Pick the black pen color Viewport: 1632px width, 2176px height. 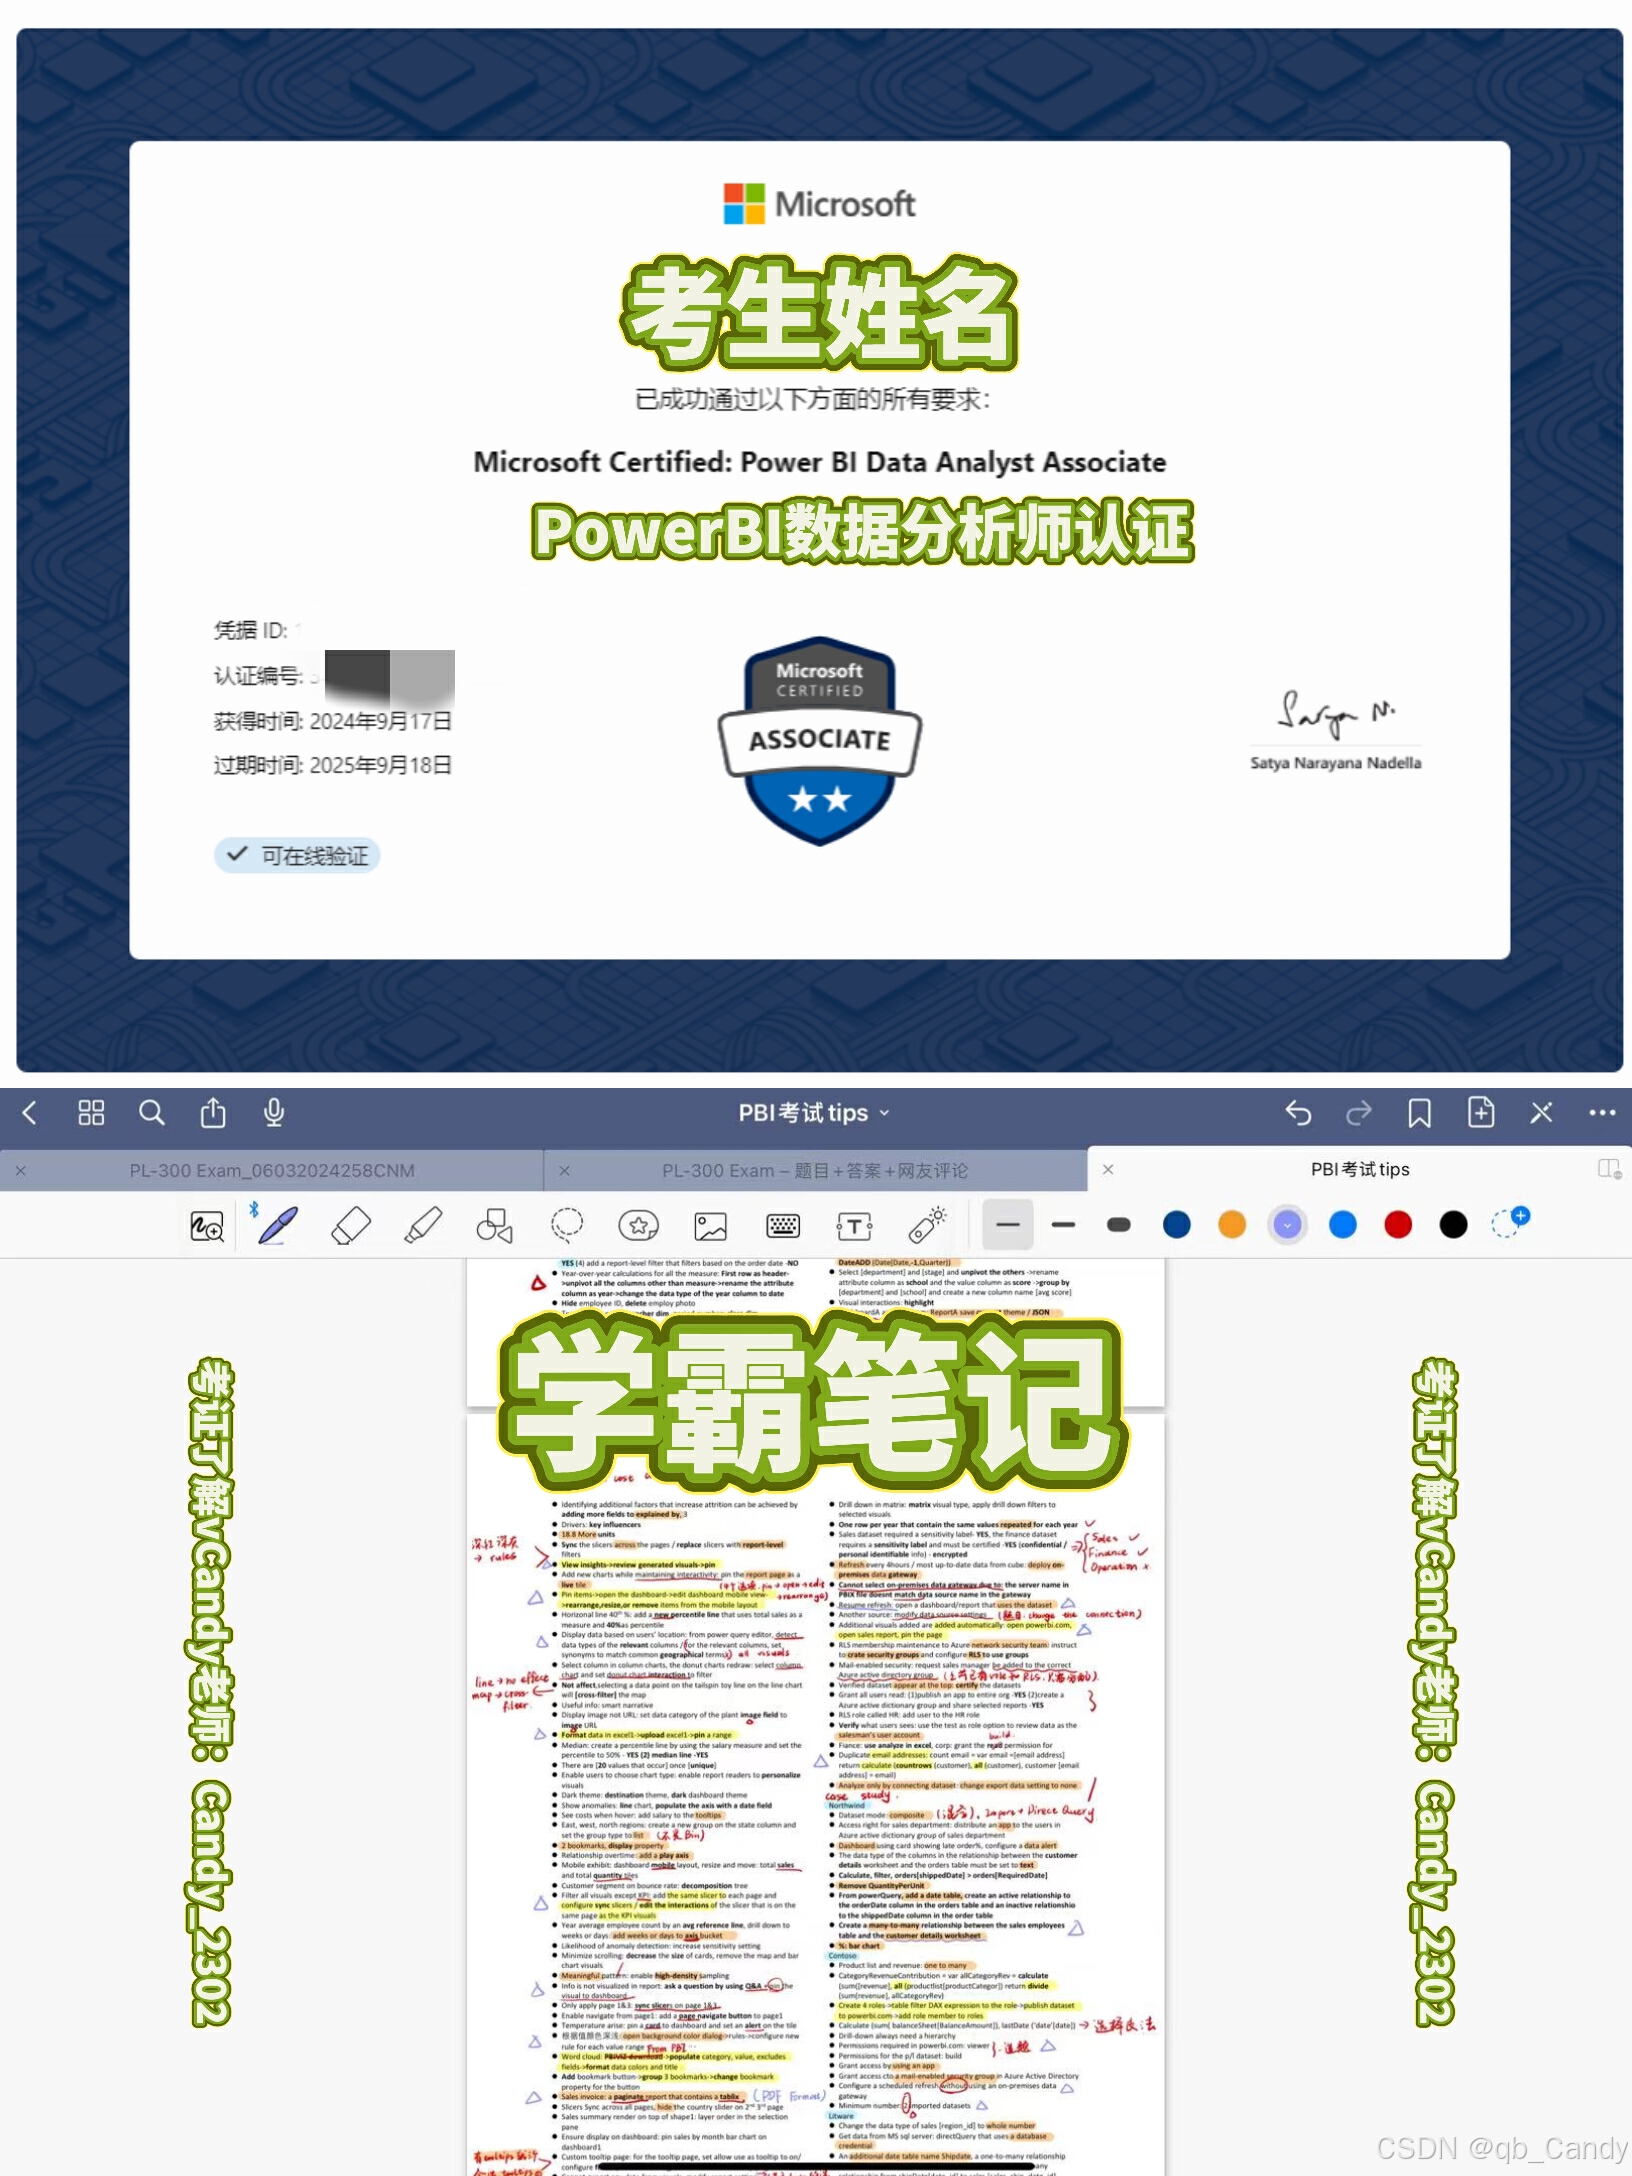click(x=1454, y=1225)
